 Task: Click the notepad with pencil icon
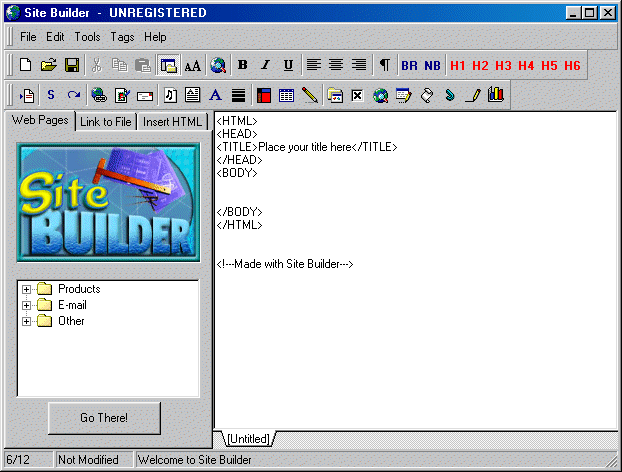pyautogui.click(x=403, y=96)
